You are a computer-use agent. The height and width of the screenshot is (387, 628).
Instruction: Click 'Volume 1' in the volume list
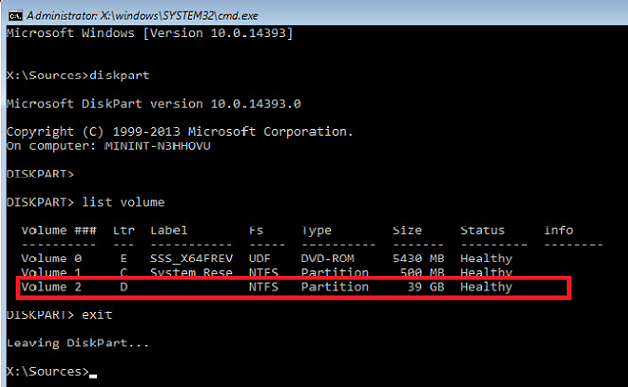click(52, 272)
